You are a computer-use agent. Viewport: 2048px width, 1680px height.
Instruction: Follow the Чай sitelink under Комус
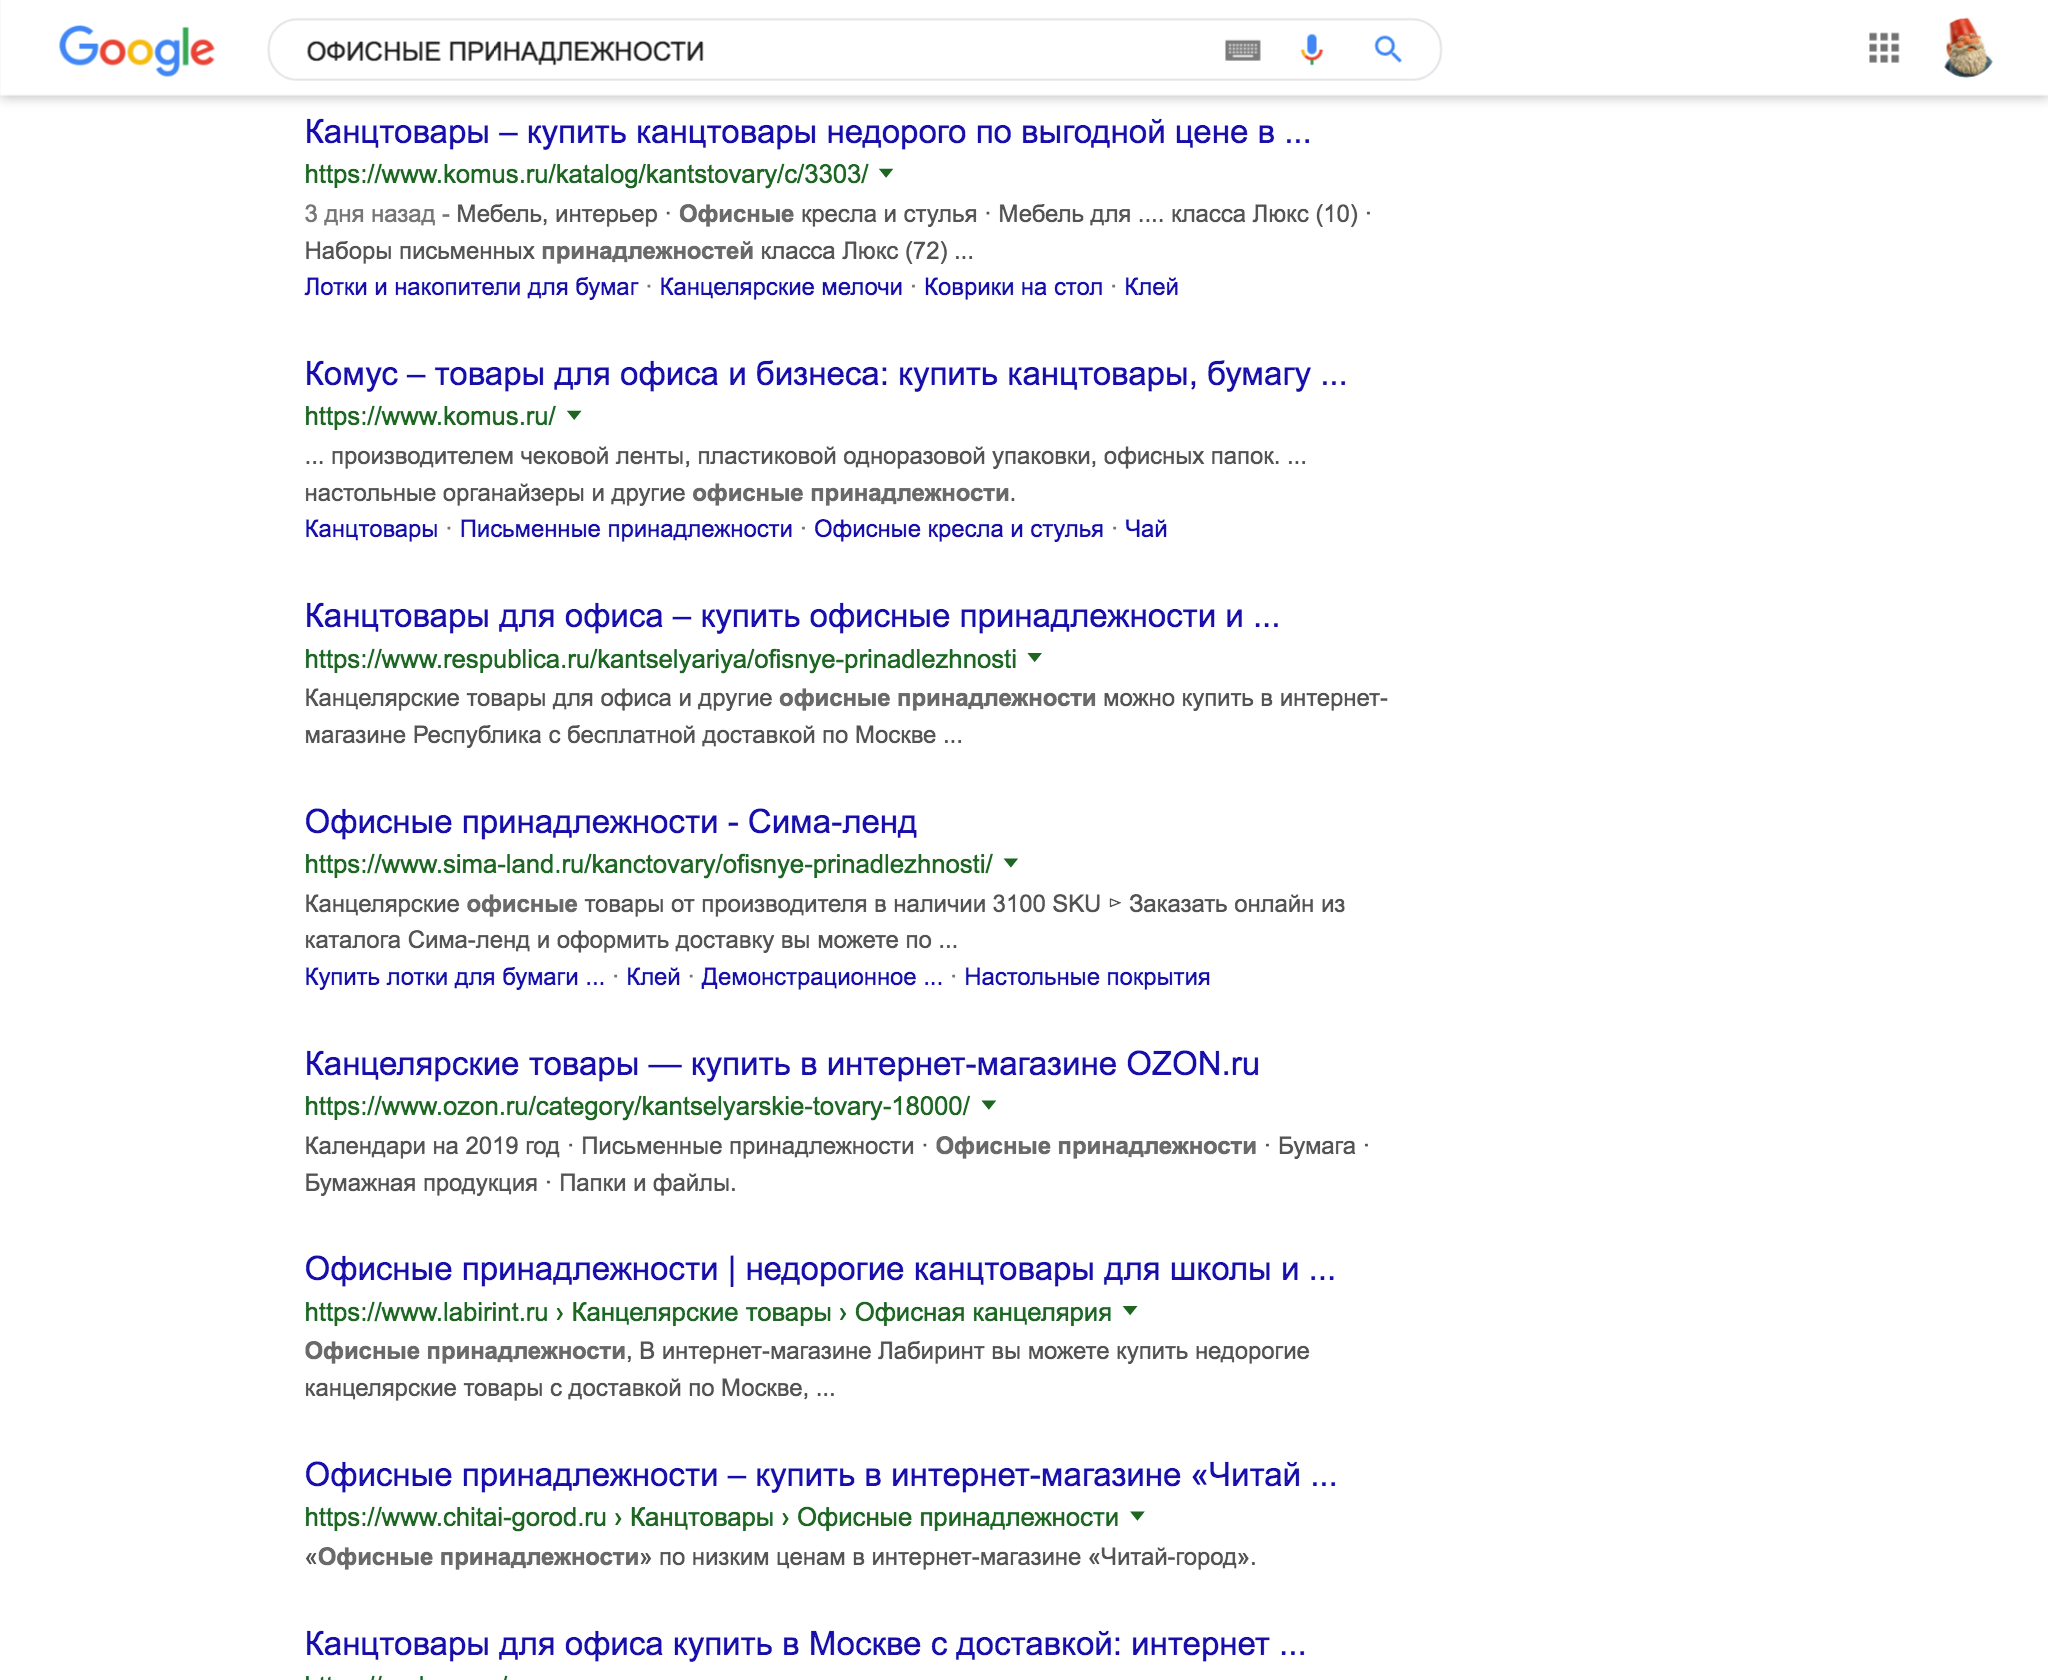coord(1146,529)
